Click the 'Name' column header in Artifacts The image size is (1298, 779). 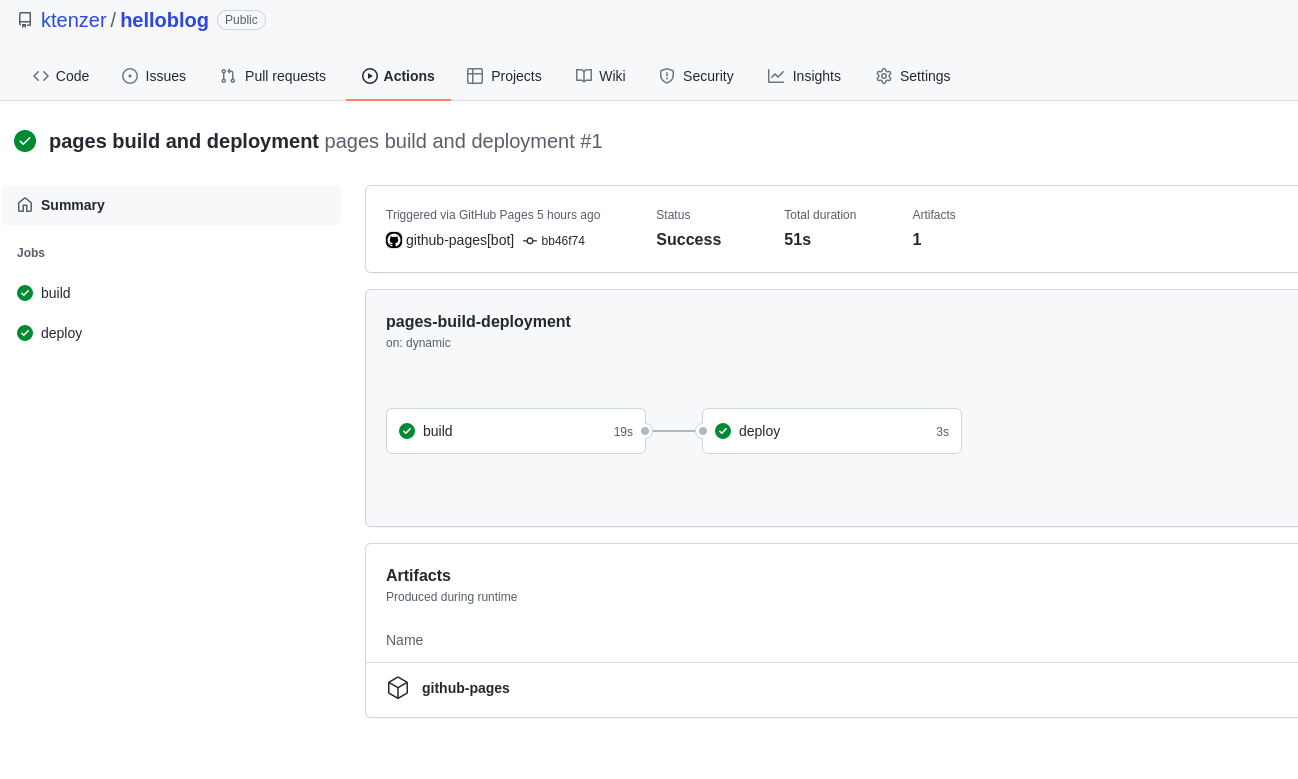pos(404,640)
